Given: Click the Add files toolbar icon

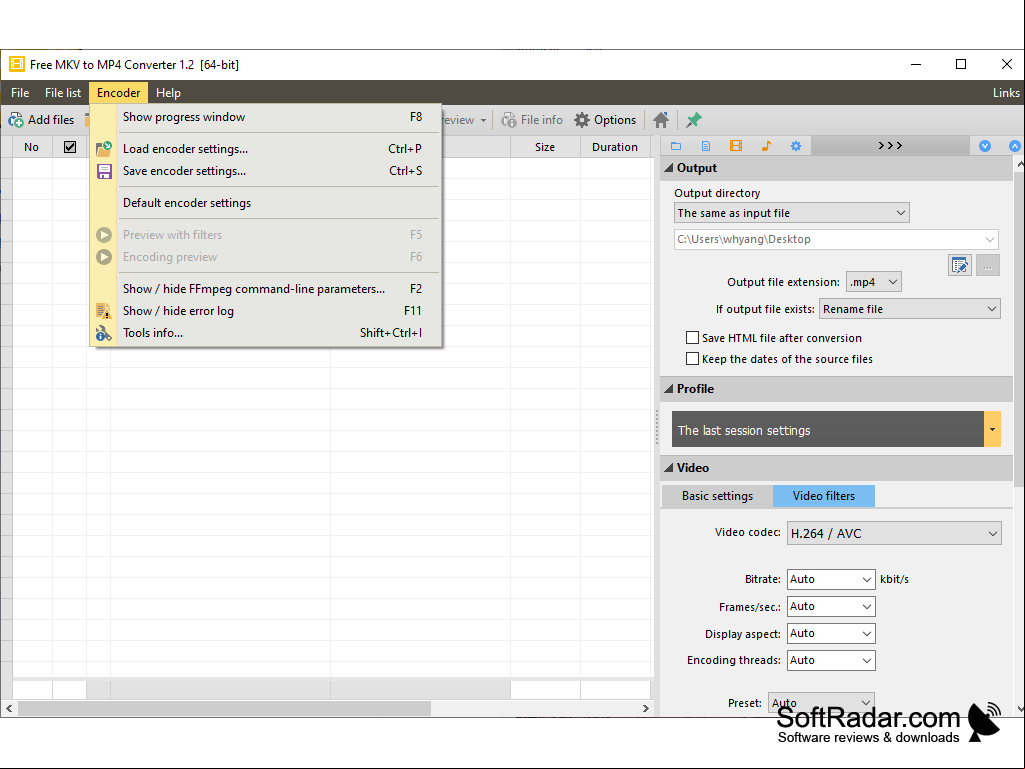Looking at the screenshot, I should pos(16,120).
